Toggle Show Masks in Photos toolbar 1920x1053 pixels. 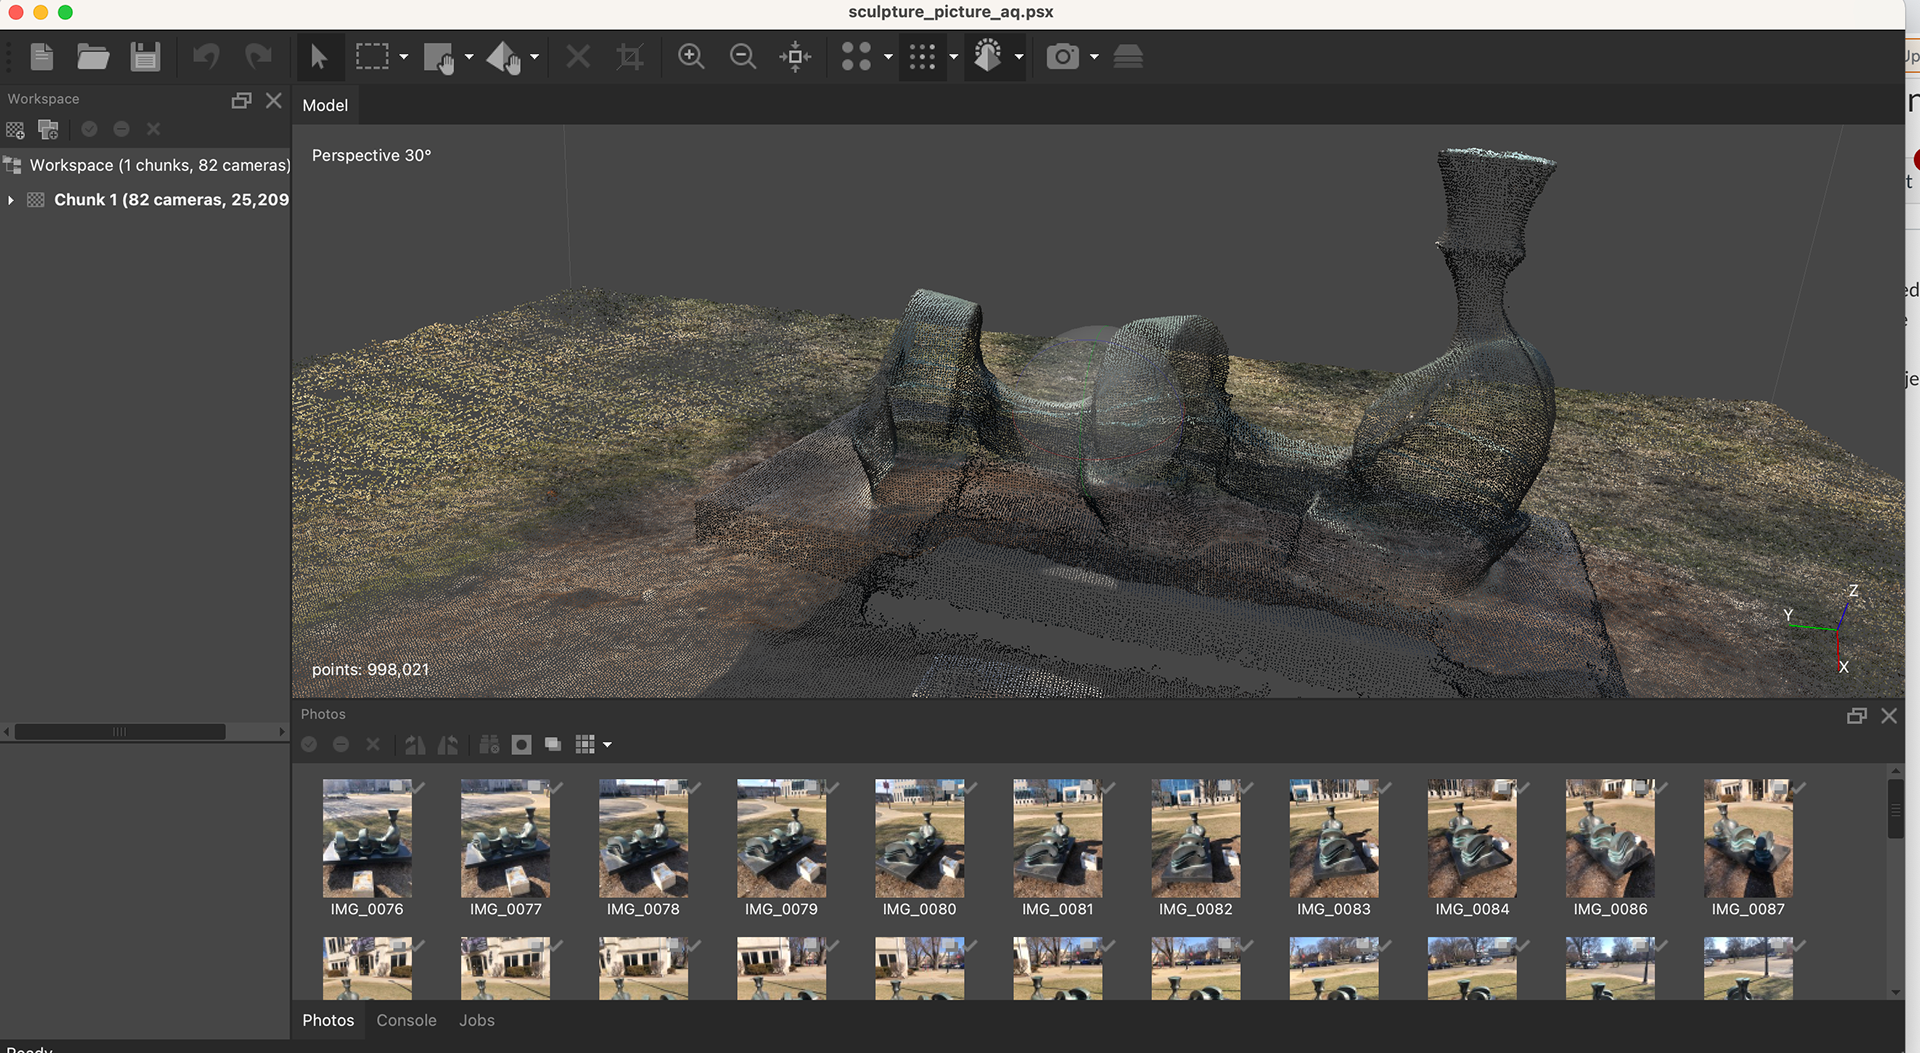tap(521, 744)
